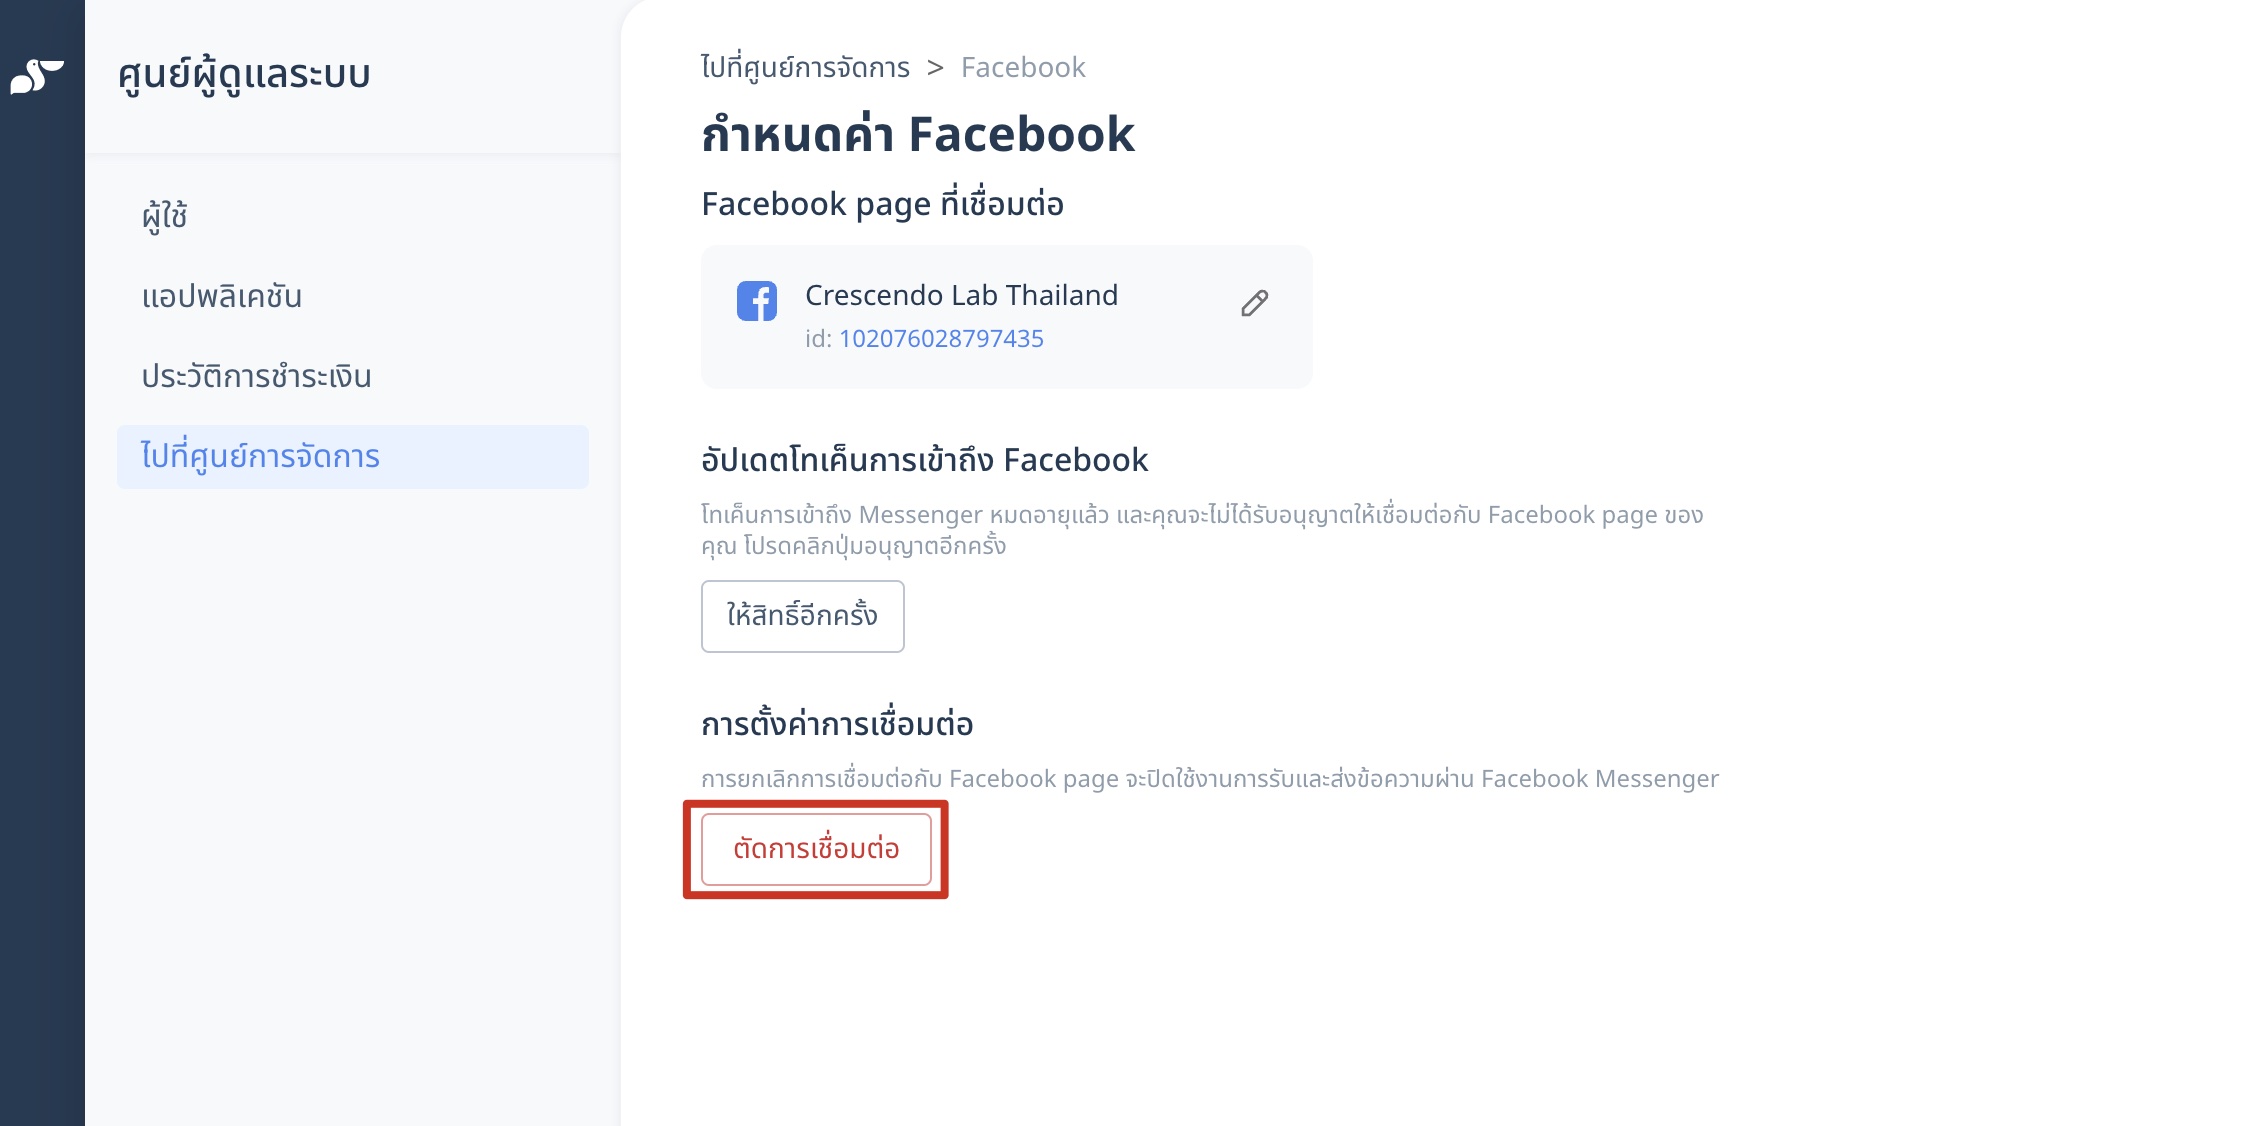This screenshot has height=1126, width=2244.
Task: Open page id link 102076028797435
Action: pos(941,338)
